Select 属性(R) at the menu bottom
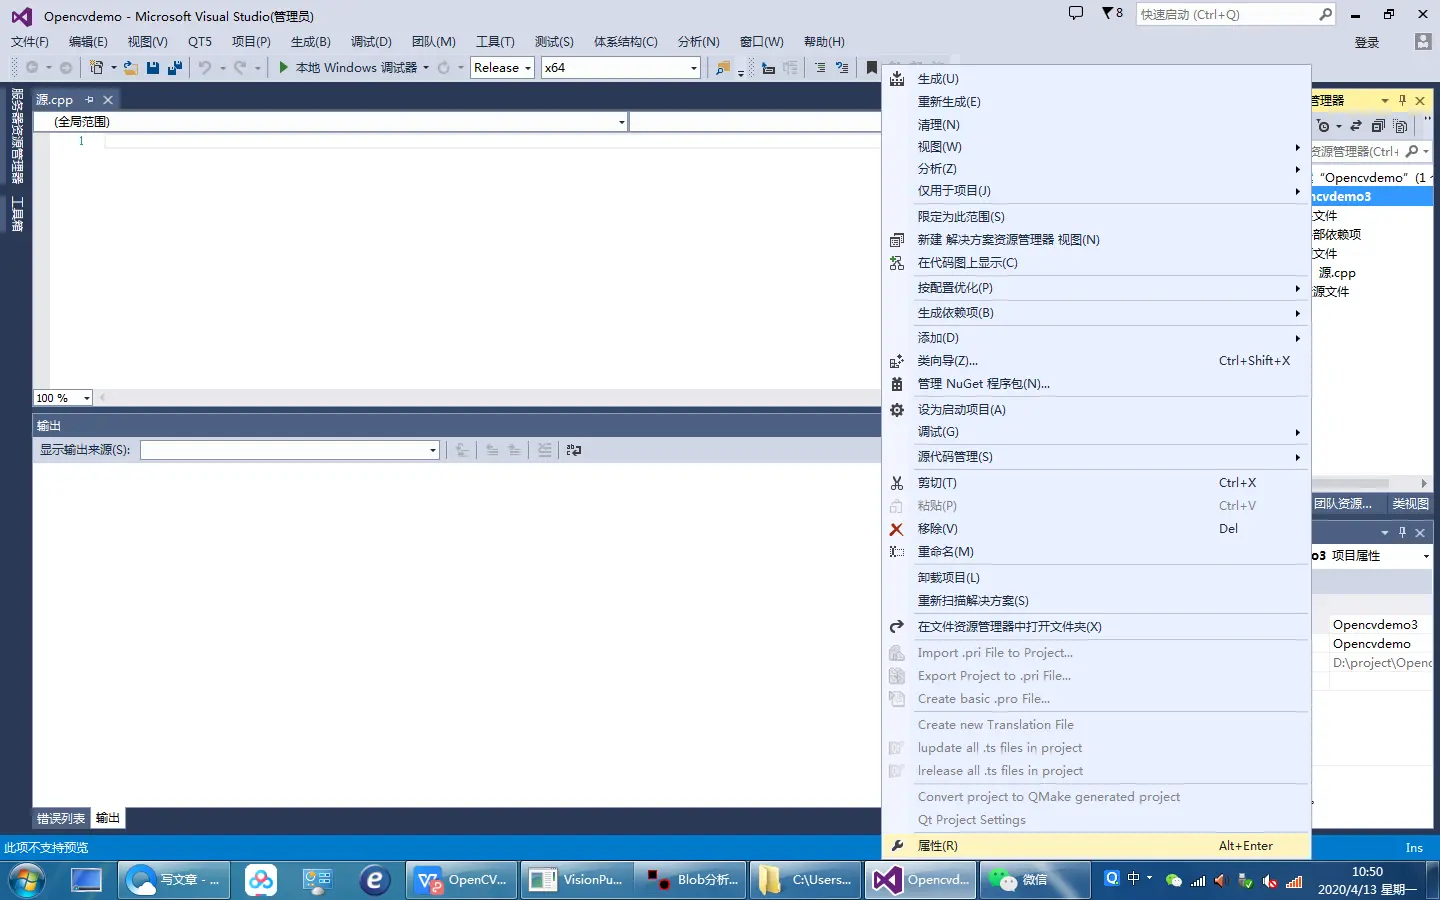Image resolution: width=1440 pixels, height=900 pixels. (1096, 846)
